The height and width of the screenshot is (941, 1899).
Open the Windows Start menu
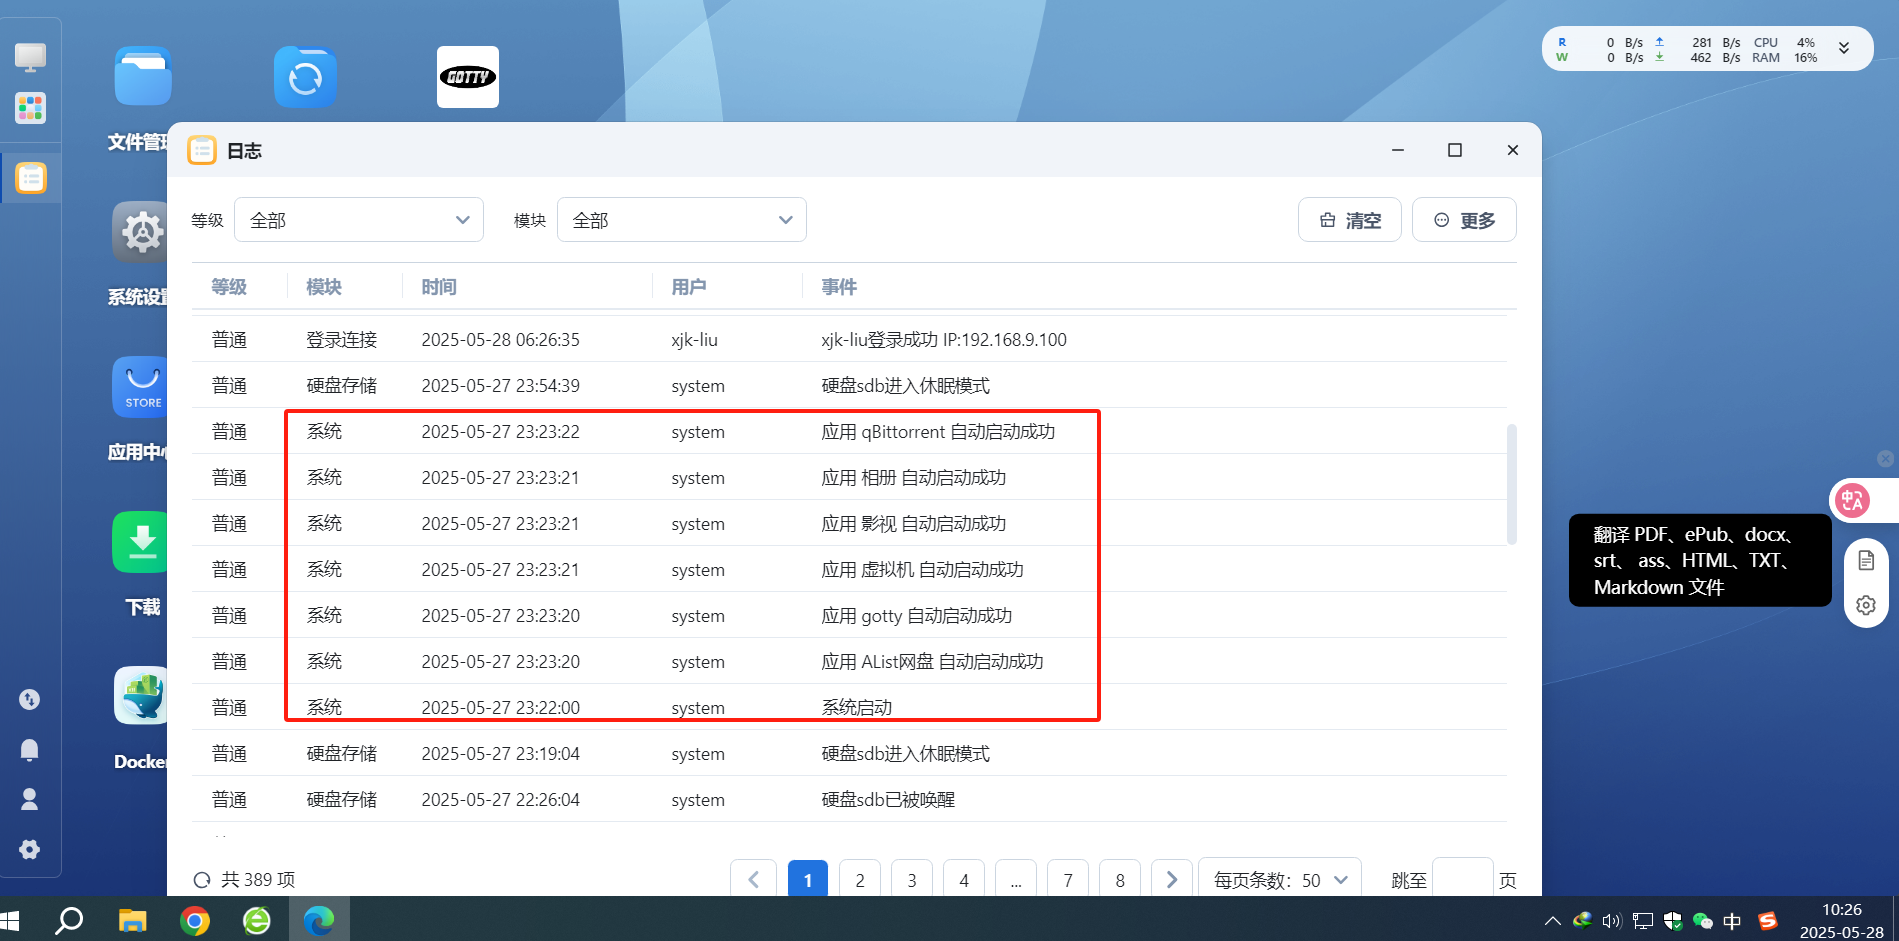pyautogui.click(x=10, y=920)
